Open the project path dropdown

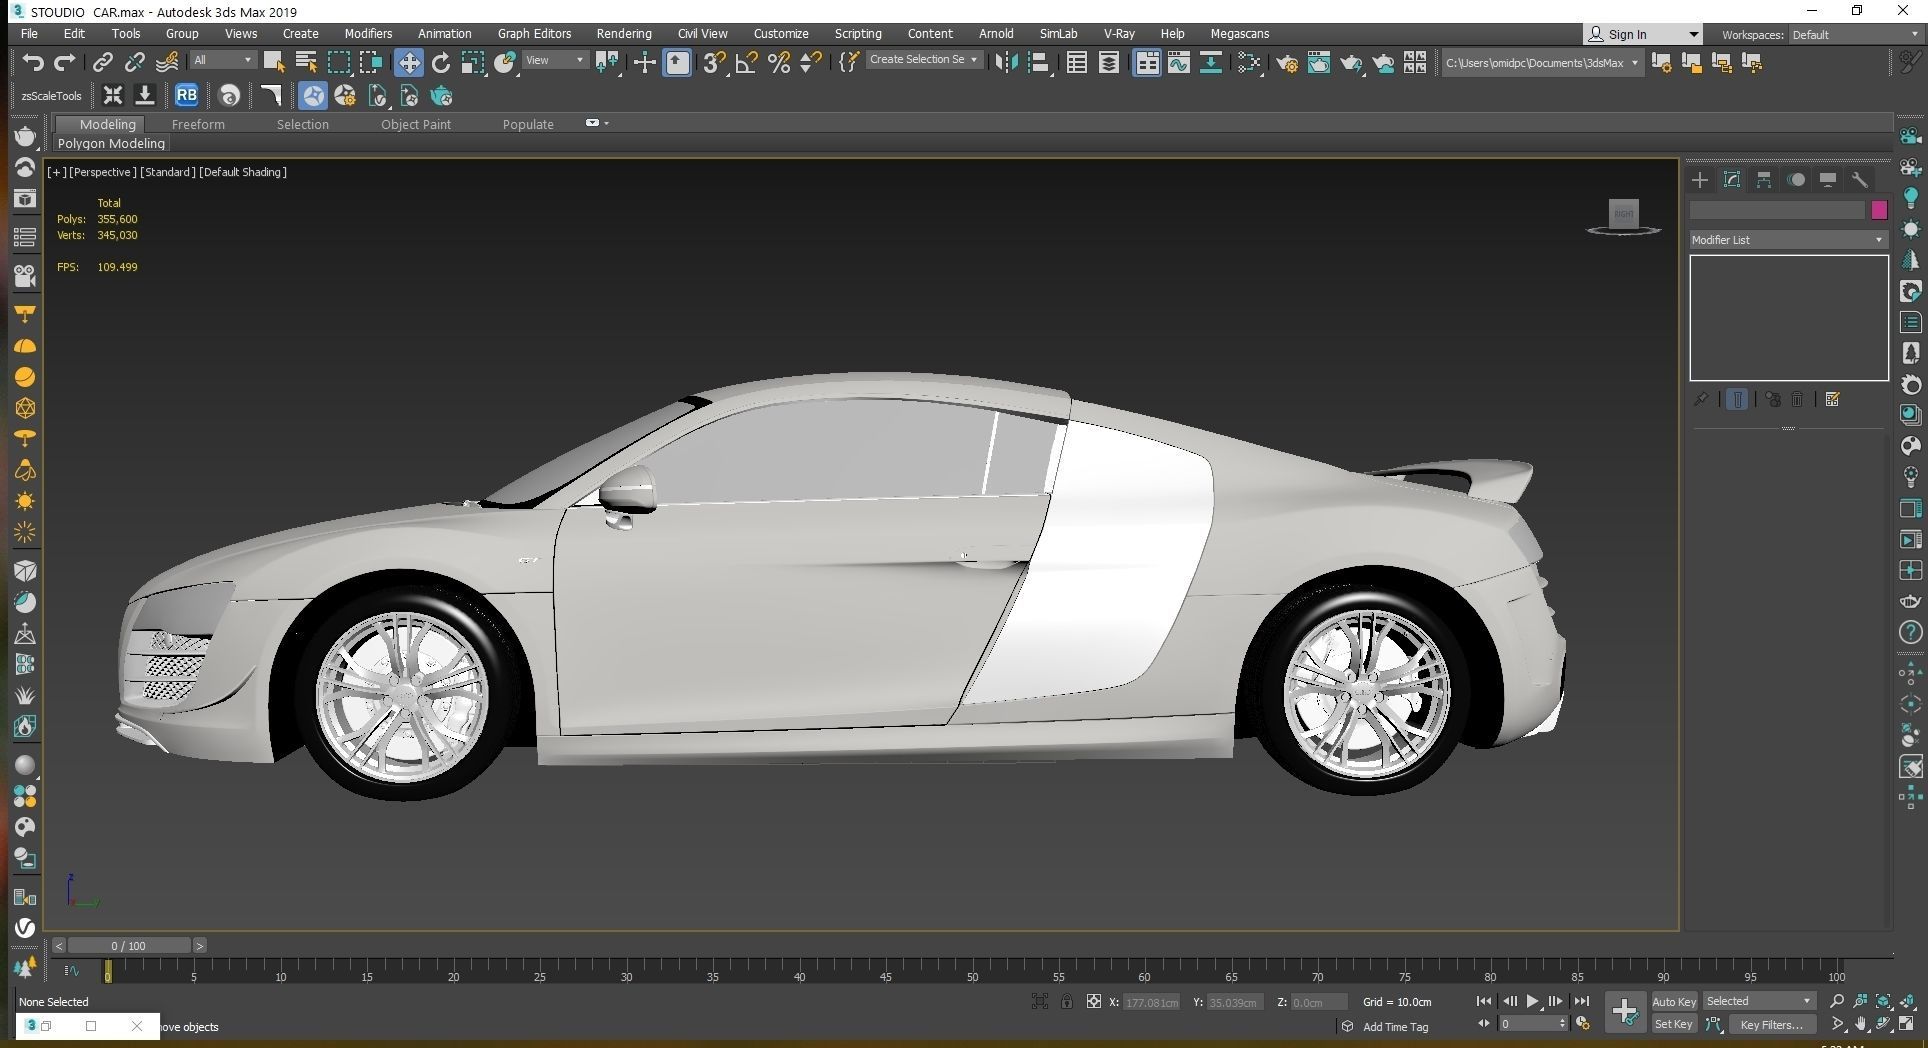pos(1542,63)
